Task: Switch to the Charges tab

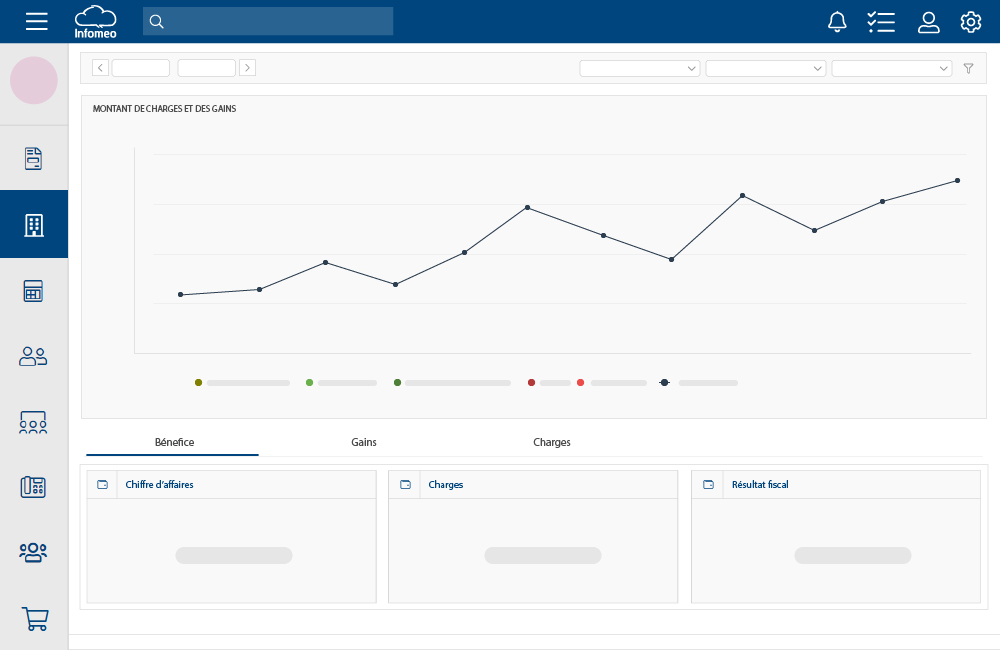Action: [x=552, y=442]
